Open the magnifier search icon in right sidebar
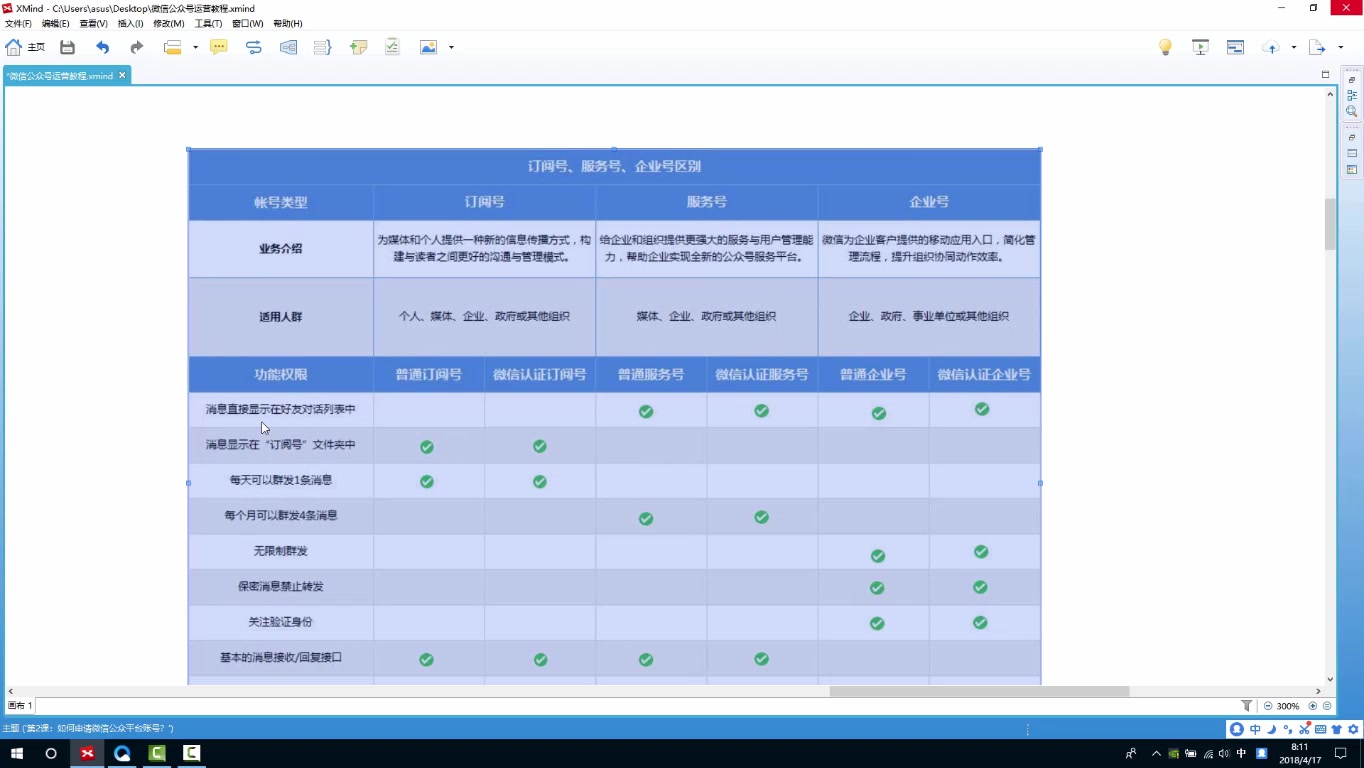This screenshot has width=1364, height=768. pyautogui.click(x=1352, y=111)
